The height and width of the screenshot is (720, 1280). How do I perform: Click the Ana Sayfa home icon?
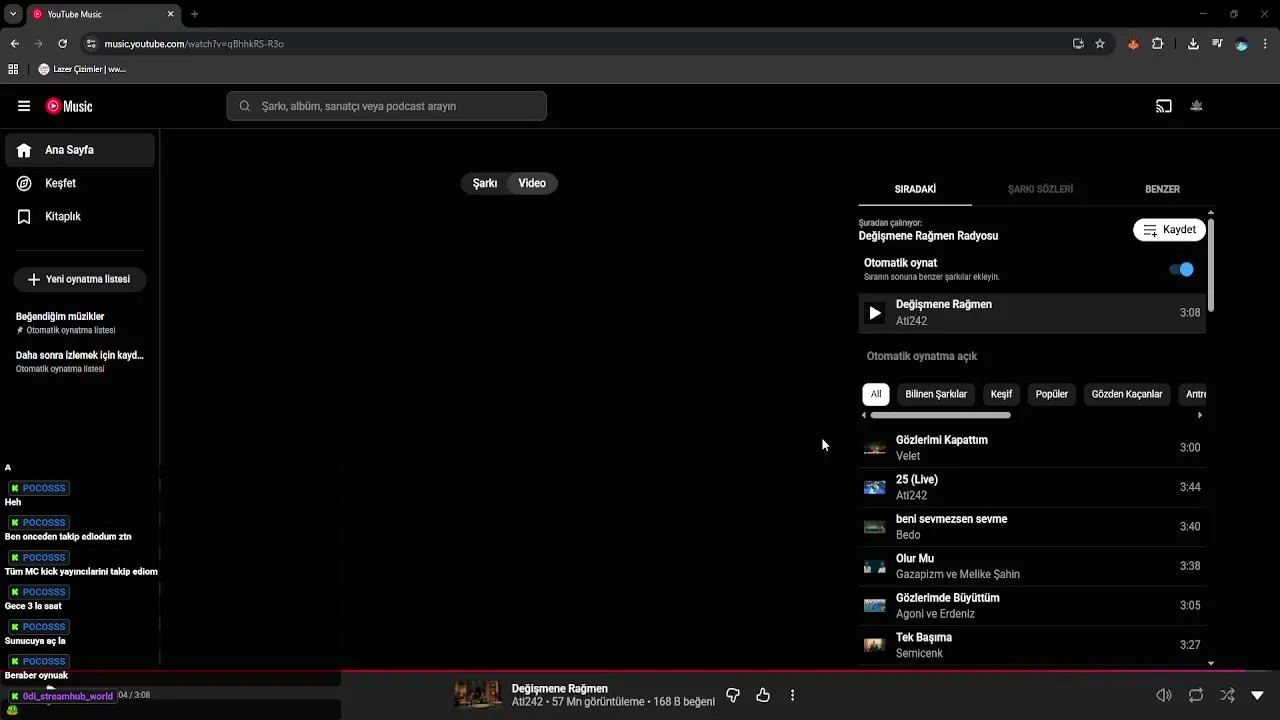(25, 150)
